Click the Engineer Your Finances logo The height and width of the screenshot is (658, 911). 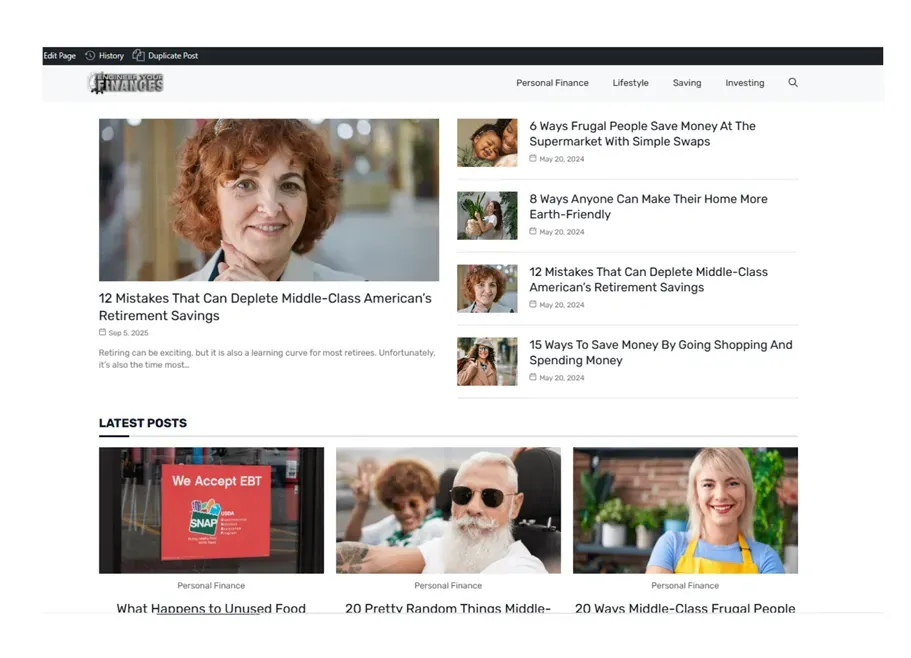[x=125, y=83]
